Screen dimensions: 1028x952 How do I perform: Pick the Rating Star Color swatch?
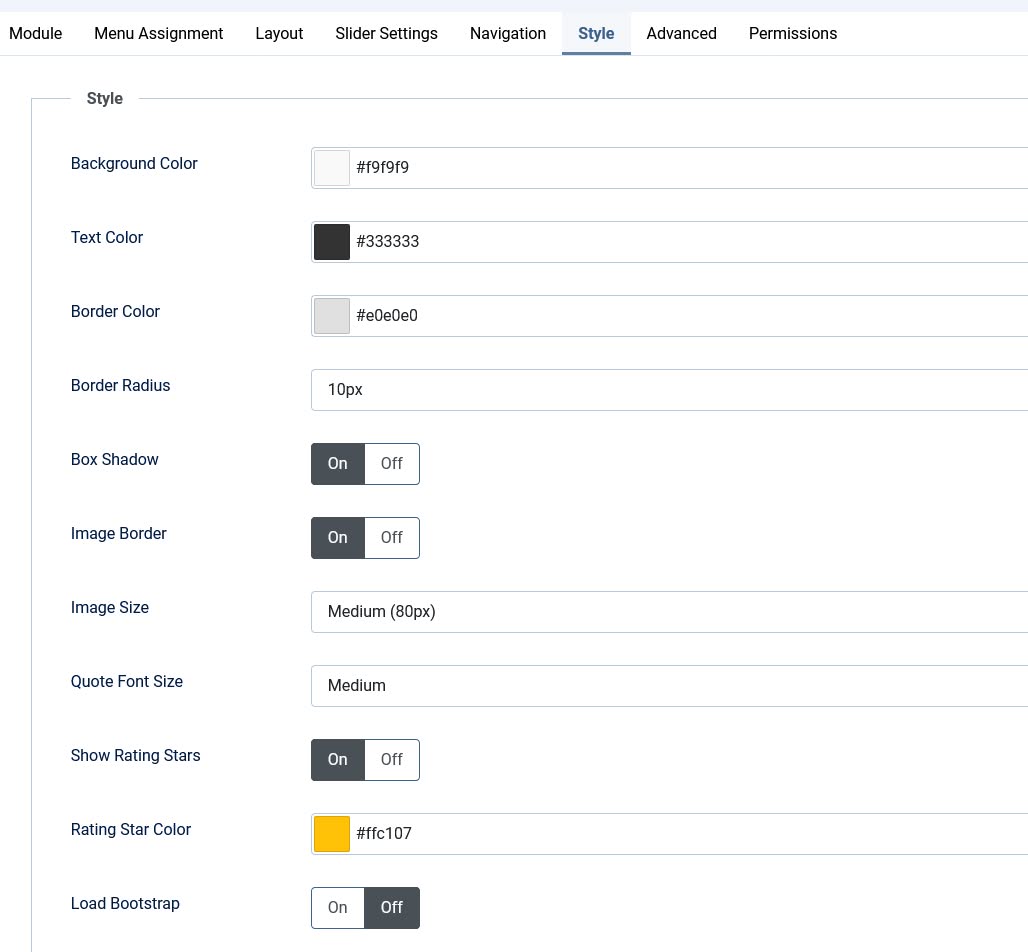pyautogui.click(x=332, y=834)
